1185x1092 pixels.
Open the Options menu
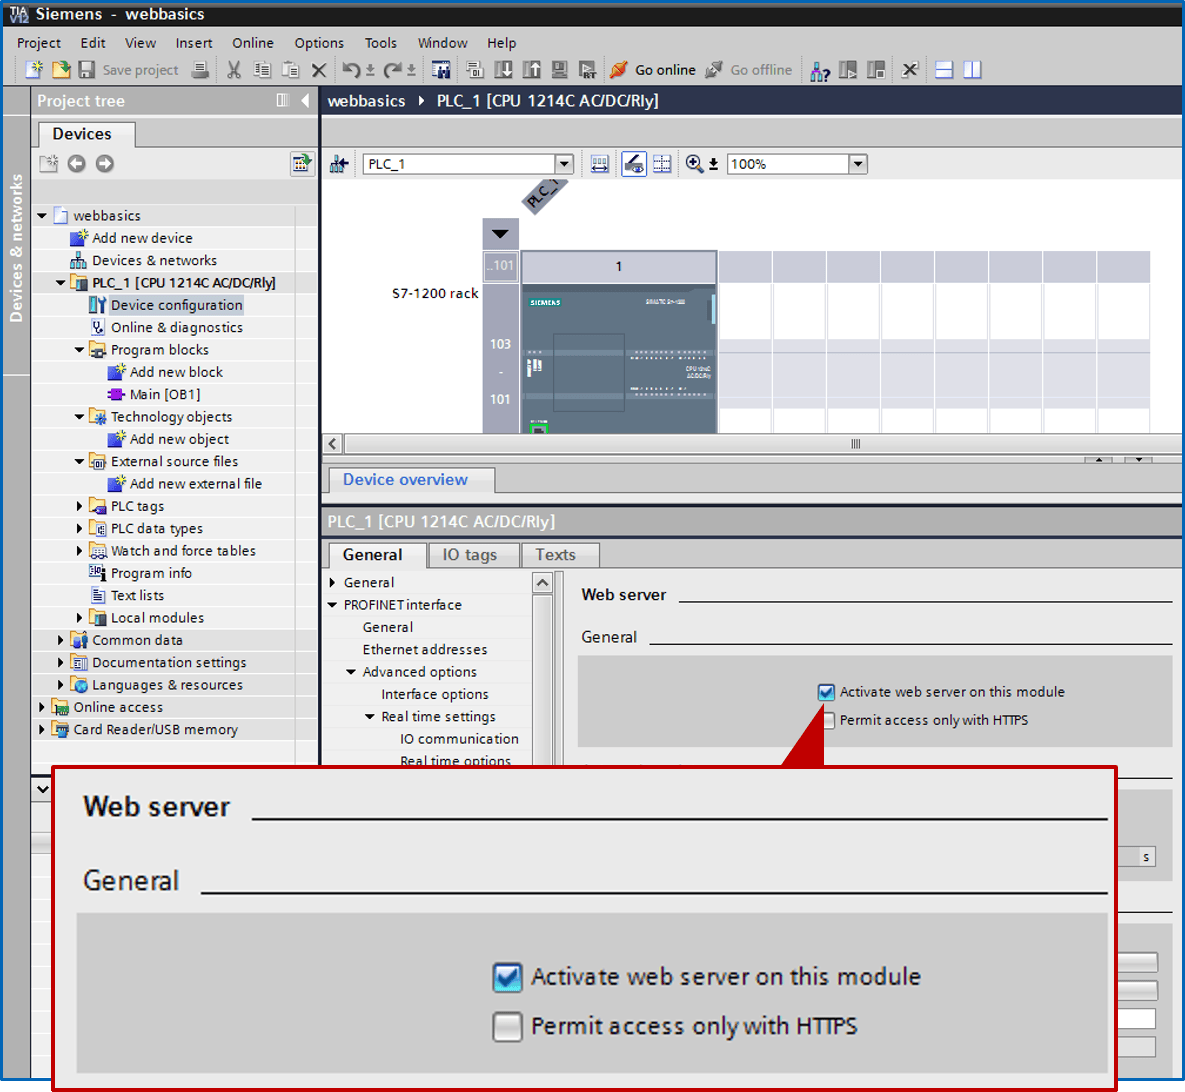click(319, 43)
